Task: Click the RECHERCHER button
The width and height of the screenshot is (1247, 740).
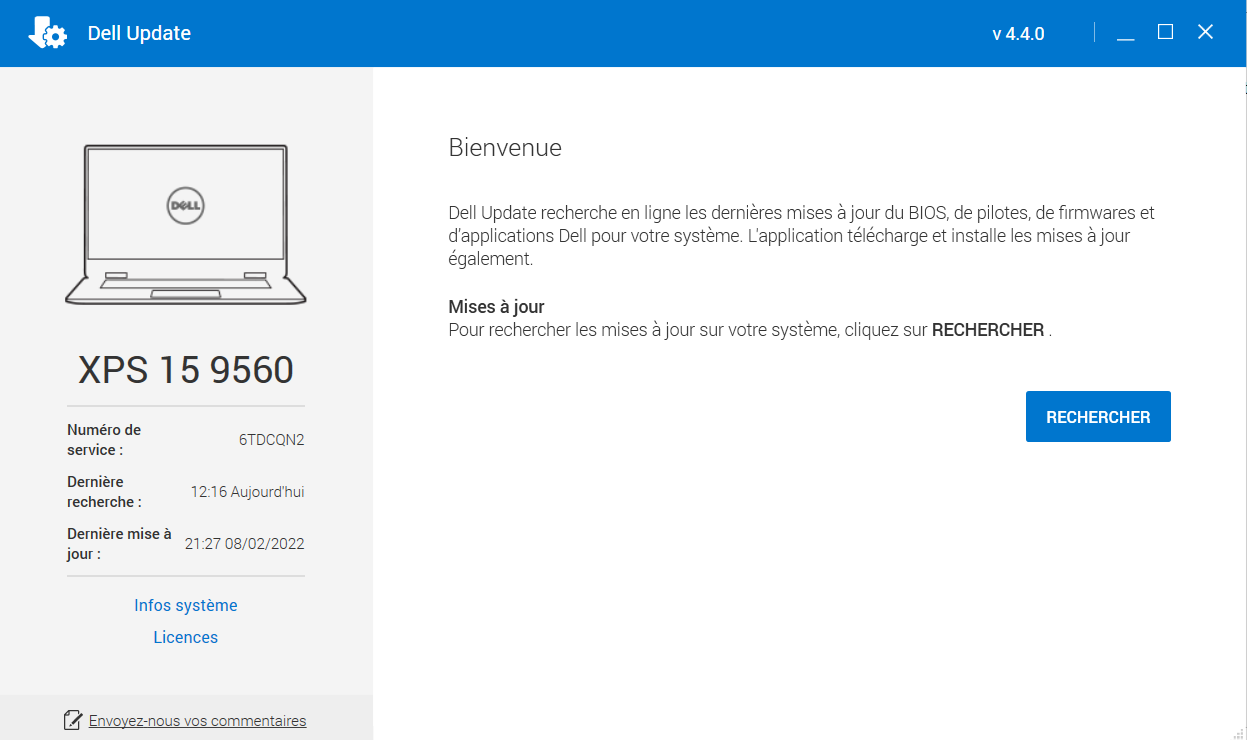Action: 1098,416
